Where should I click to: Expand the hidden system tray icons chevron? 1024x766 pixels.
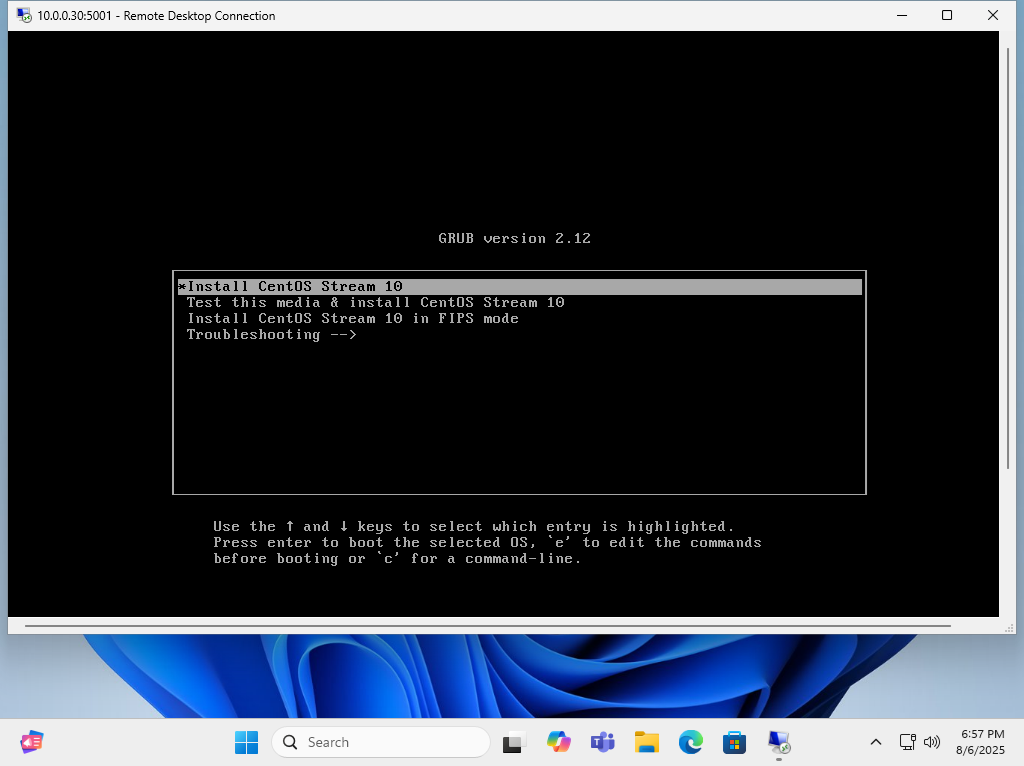pyautogui.click(x=876, y=742)
